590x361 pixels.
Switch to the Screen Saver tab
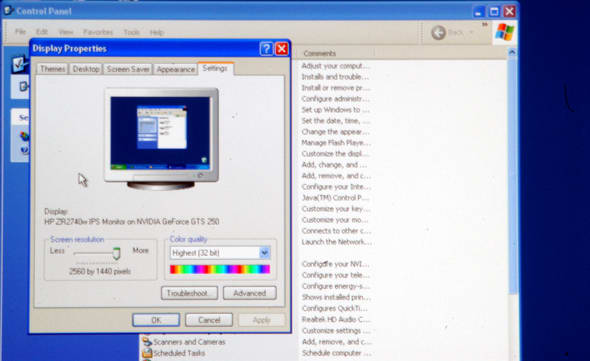(128, 69)
